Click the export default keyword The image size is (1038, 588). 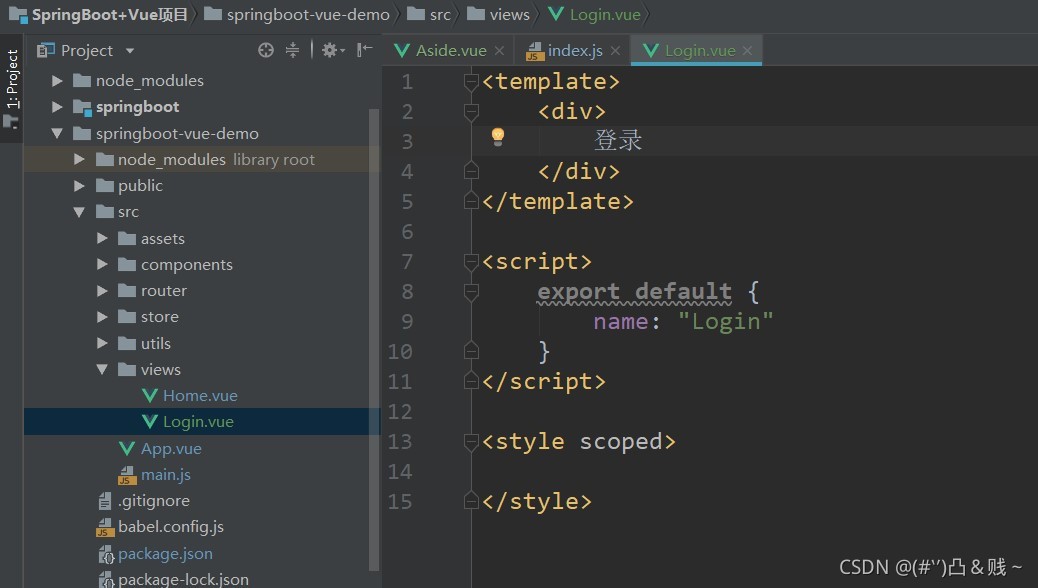634,291
